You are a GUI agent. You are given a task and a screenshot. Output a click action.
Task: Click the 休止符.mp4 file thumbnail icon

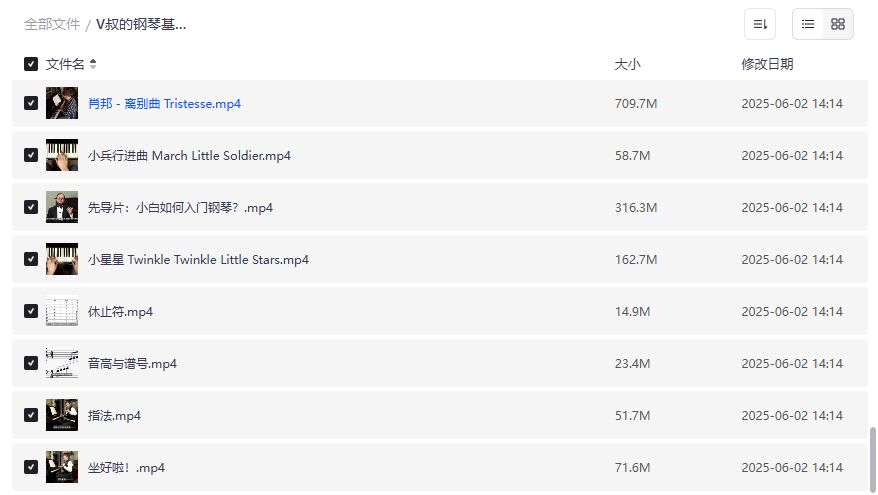(62, 312)
